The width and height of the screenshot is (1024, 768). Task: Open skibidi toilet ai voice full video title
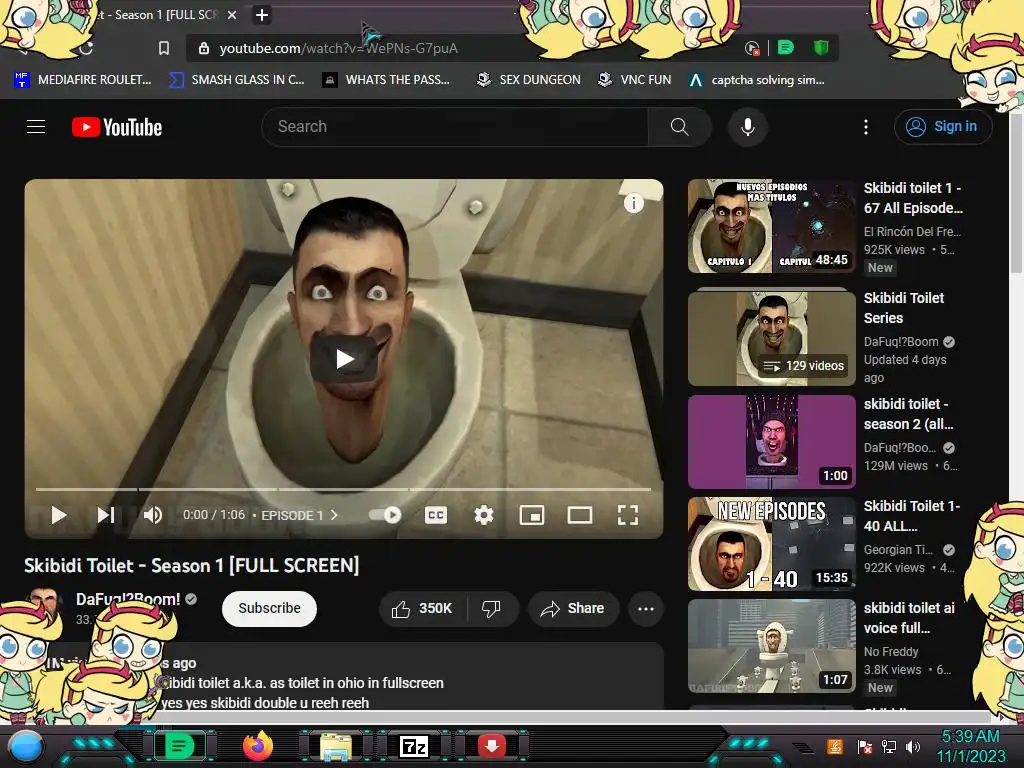pyautogui.click(x=909, y=618)
